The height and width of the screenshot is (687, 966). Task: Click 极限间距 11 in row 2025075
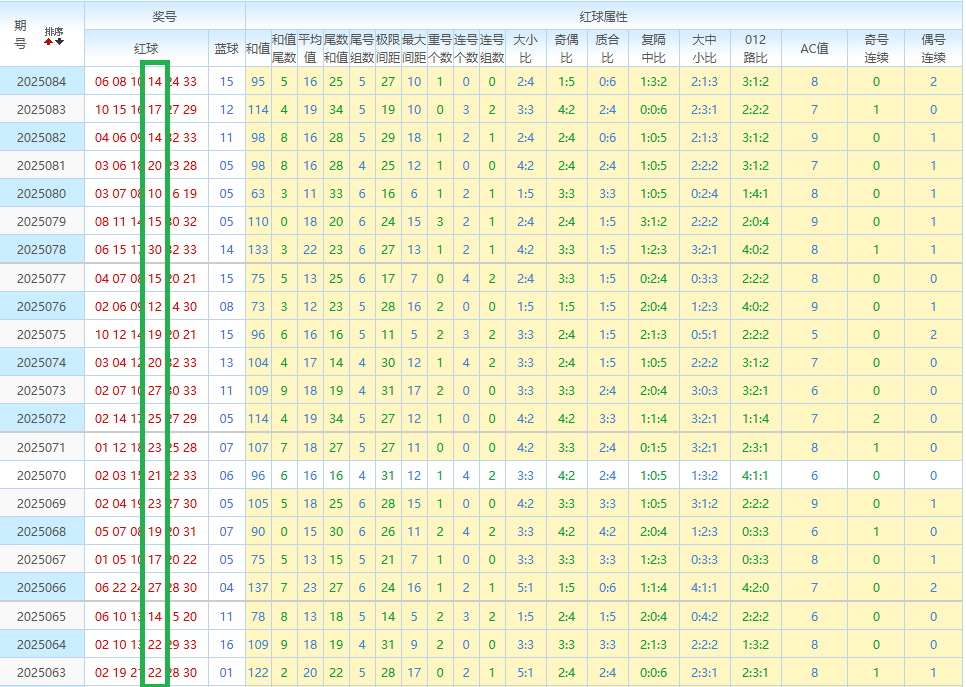tap(388, 335)
